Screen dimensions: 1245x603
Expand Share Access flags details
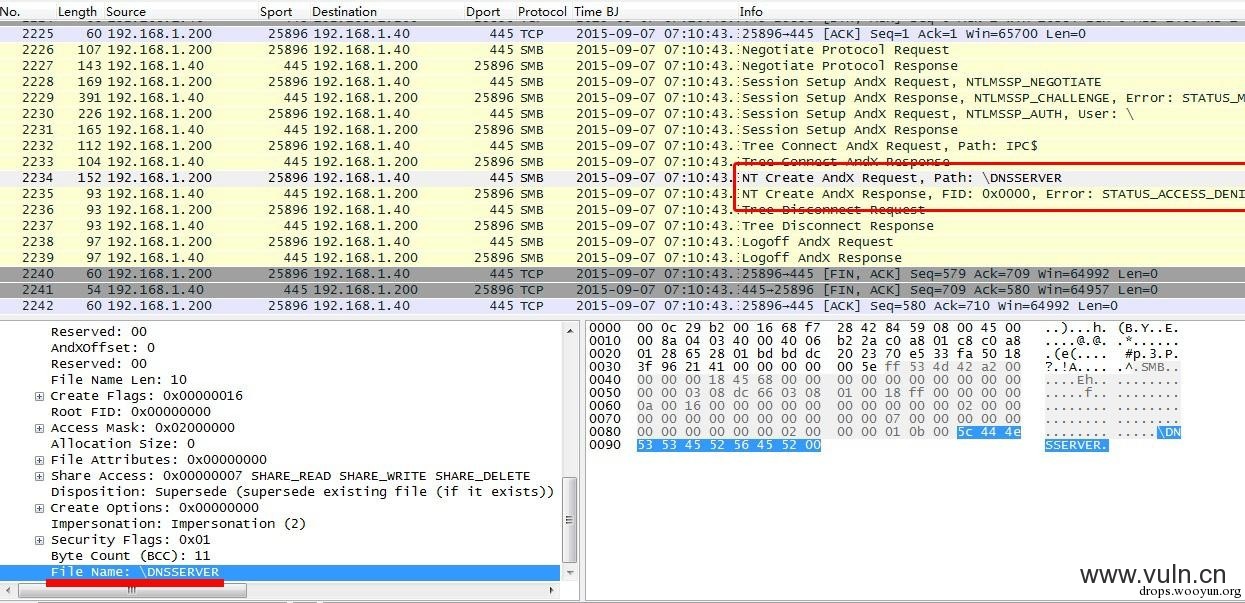click(40, 476)
